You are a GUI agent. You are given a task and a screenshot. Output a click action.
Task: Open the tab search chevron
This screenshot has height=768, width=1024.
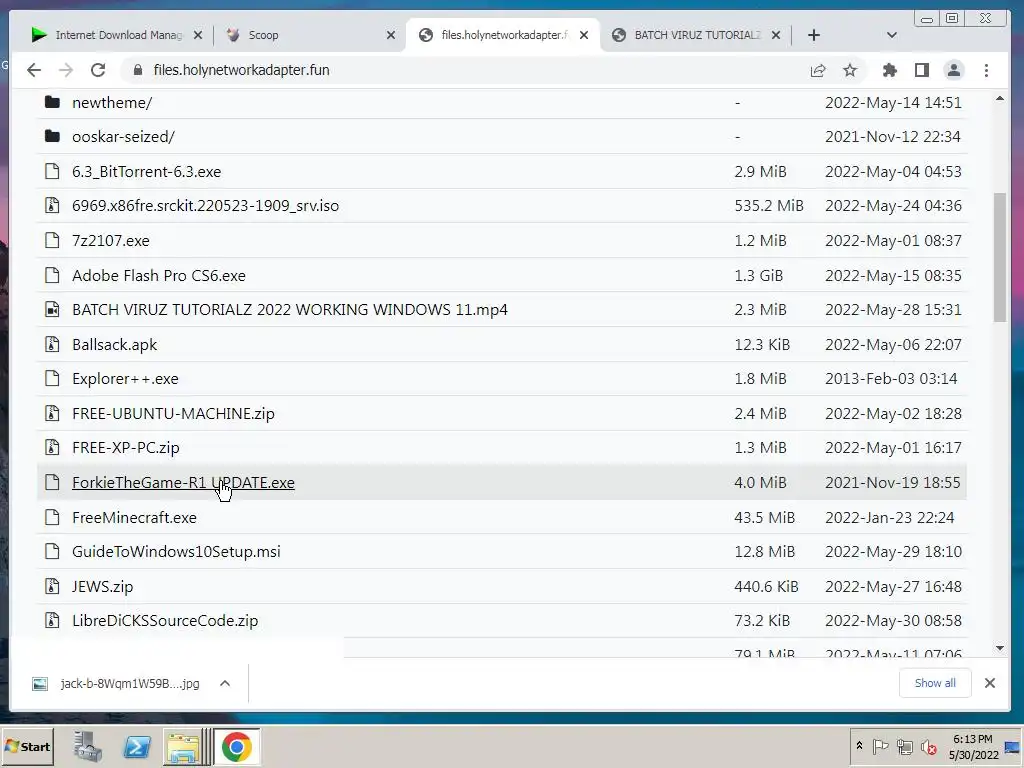coord(891,35)
